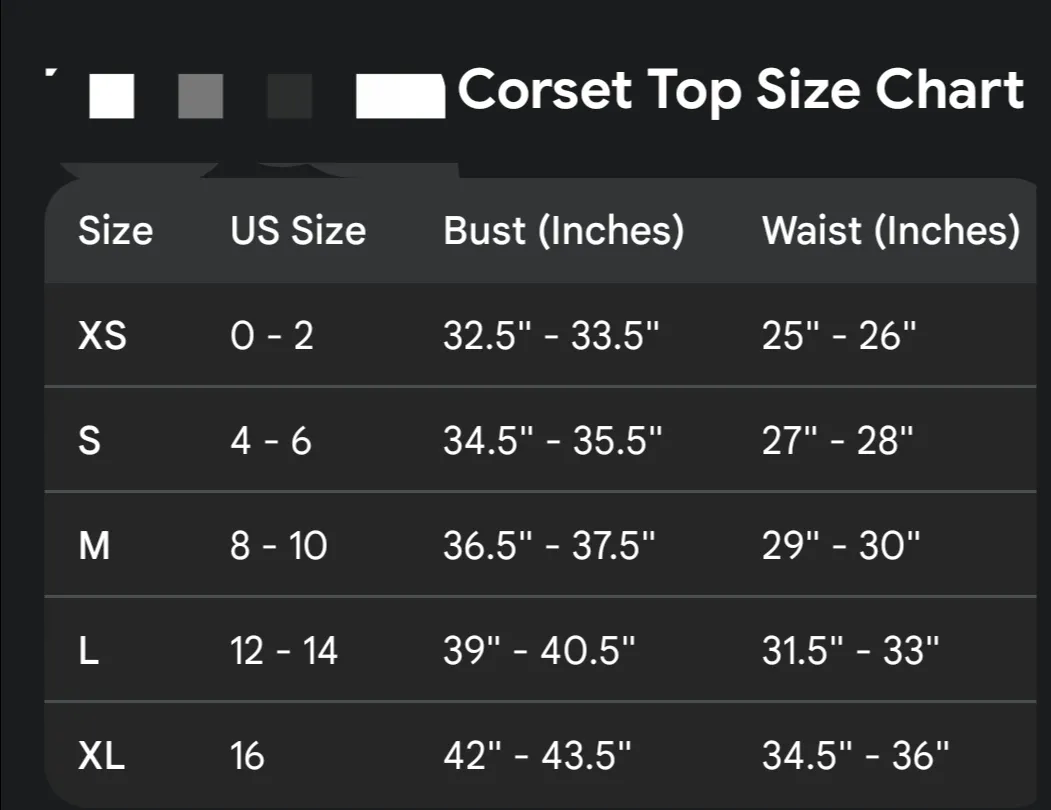Select the S size row label

click(x=90, y=441)
